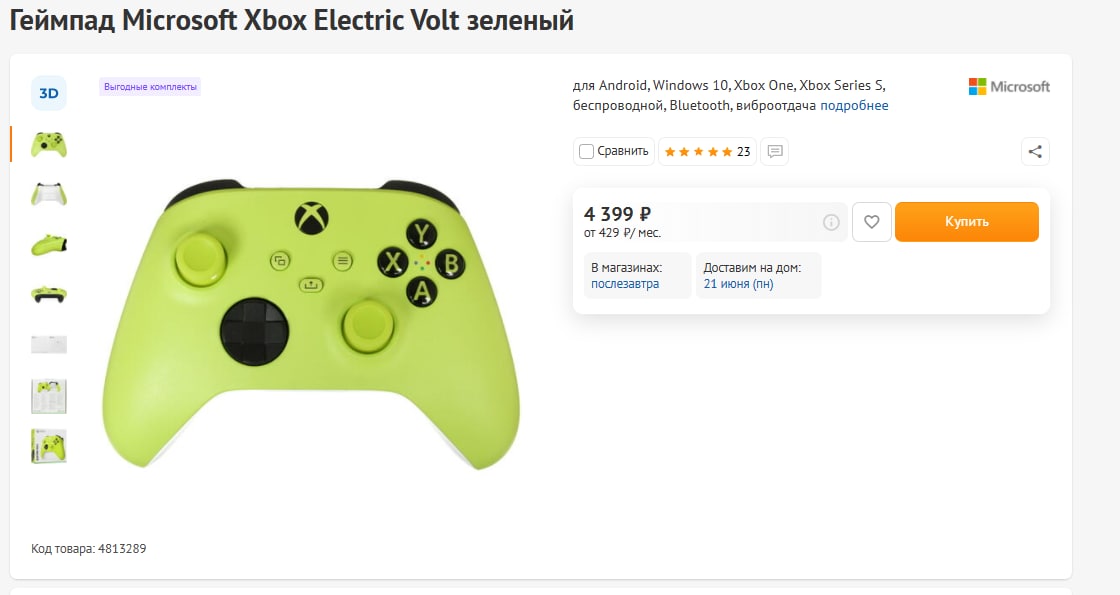
Task: Select the packaged gamepad box thumbnail
Action: (49, 446)
